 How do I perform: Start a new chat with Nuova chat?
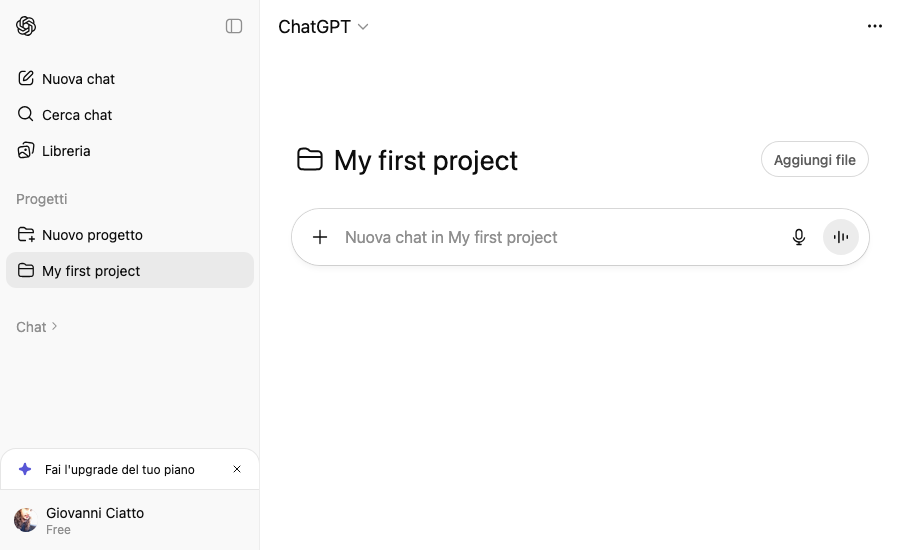[x=78, y=79]
